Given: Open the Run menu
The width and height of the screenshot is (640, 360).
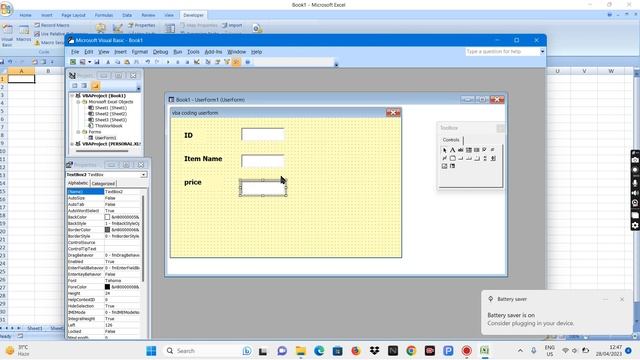Looking at the screenshot, I should click(178, 52).
